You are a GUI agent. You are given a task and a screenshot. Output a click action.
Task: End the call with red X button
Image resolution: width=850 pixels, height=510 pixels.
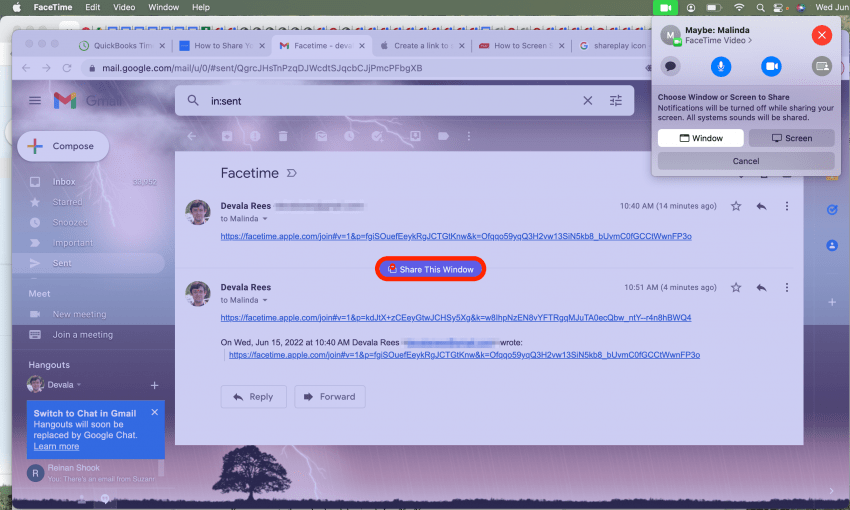(821, 35)
